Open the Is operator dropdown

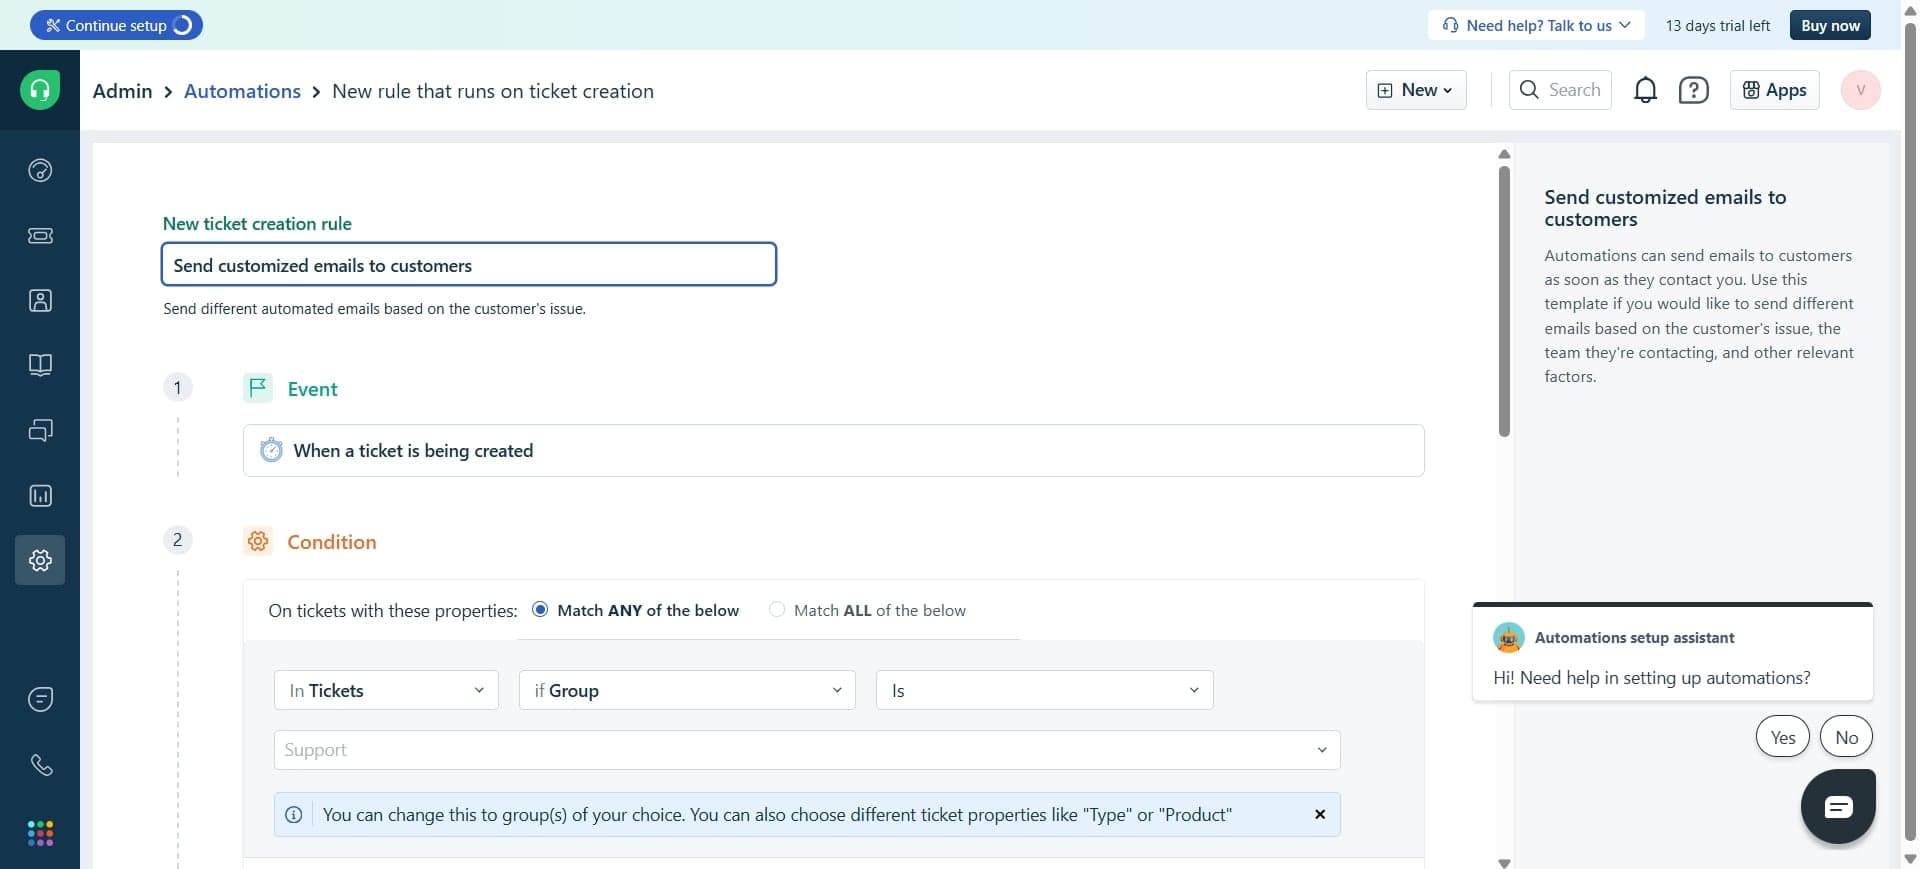(1044, 691)
